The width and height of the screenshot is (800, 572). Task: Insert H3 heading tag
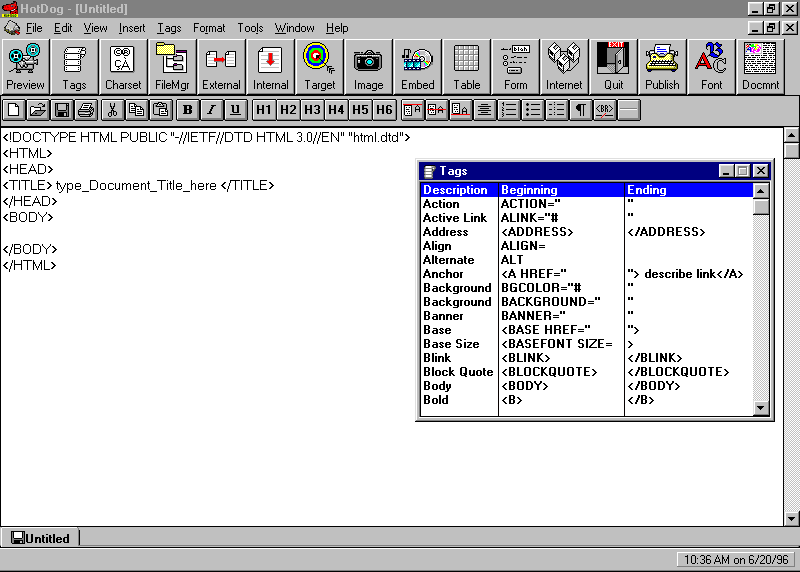coord(312,110)
